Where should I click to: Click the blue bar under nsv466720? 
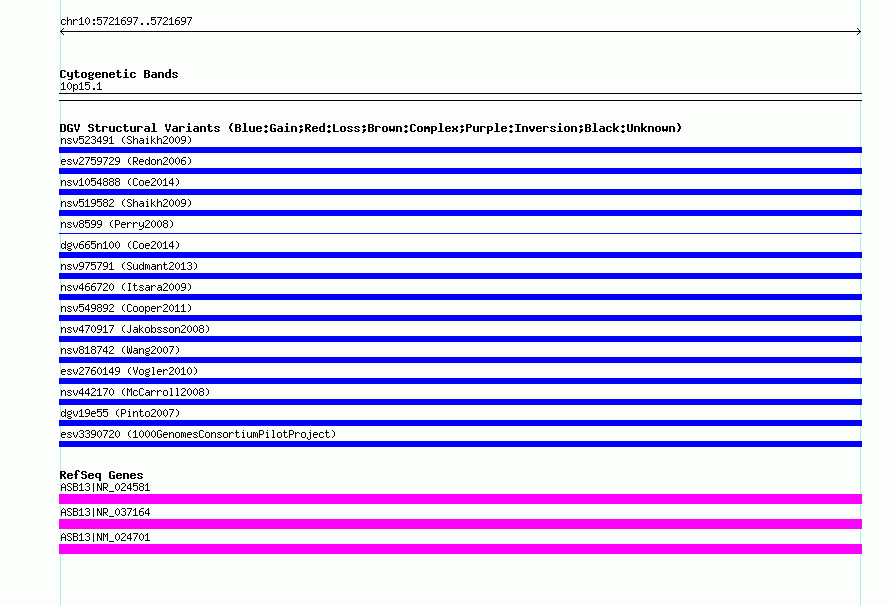point(460,297)
